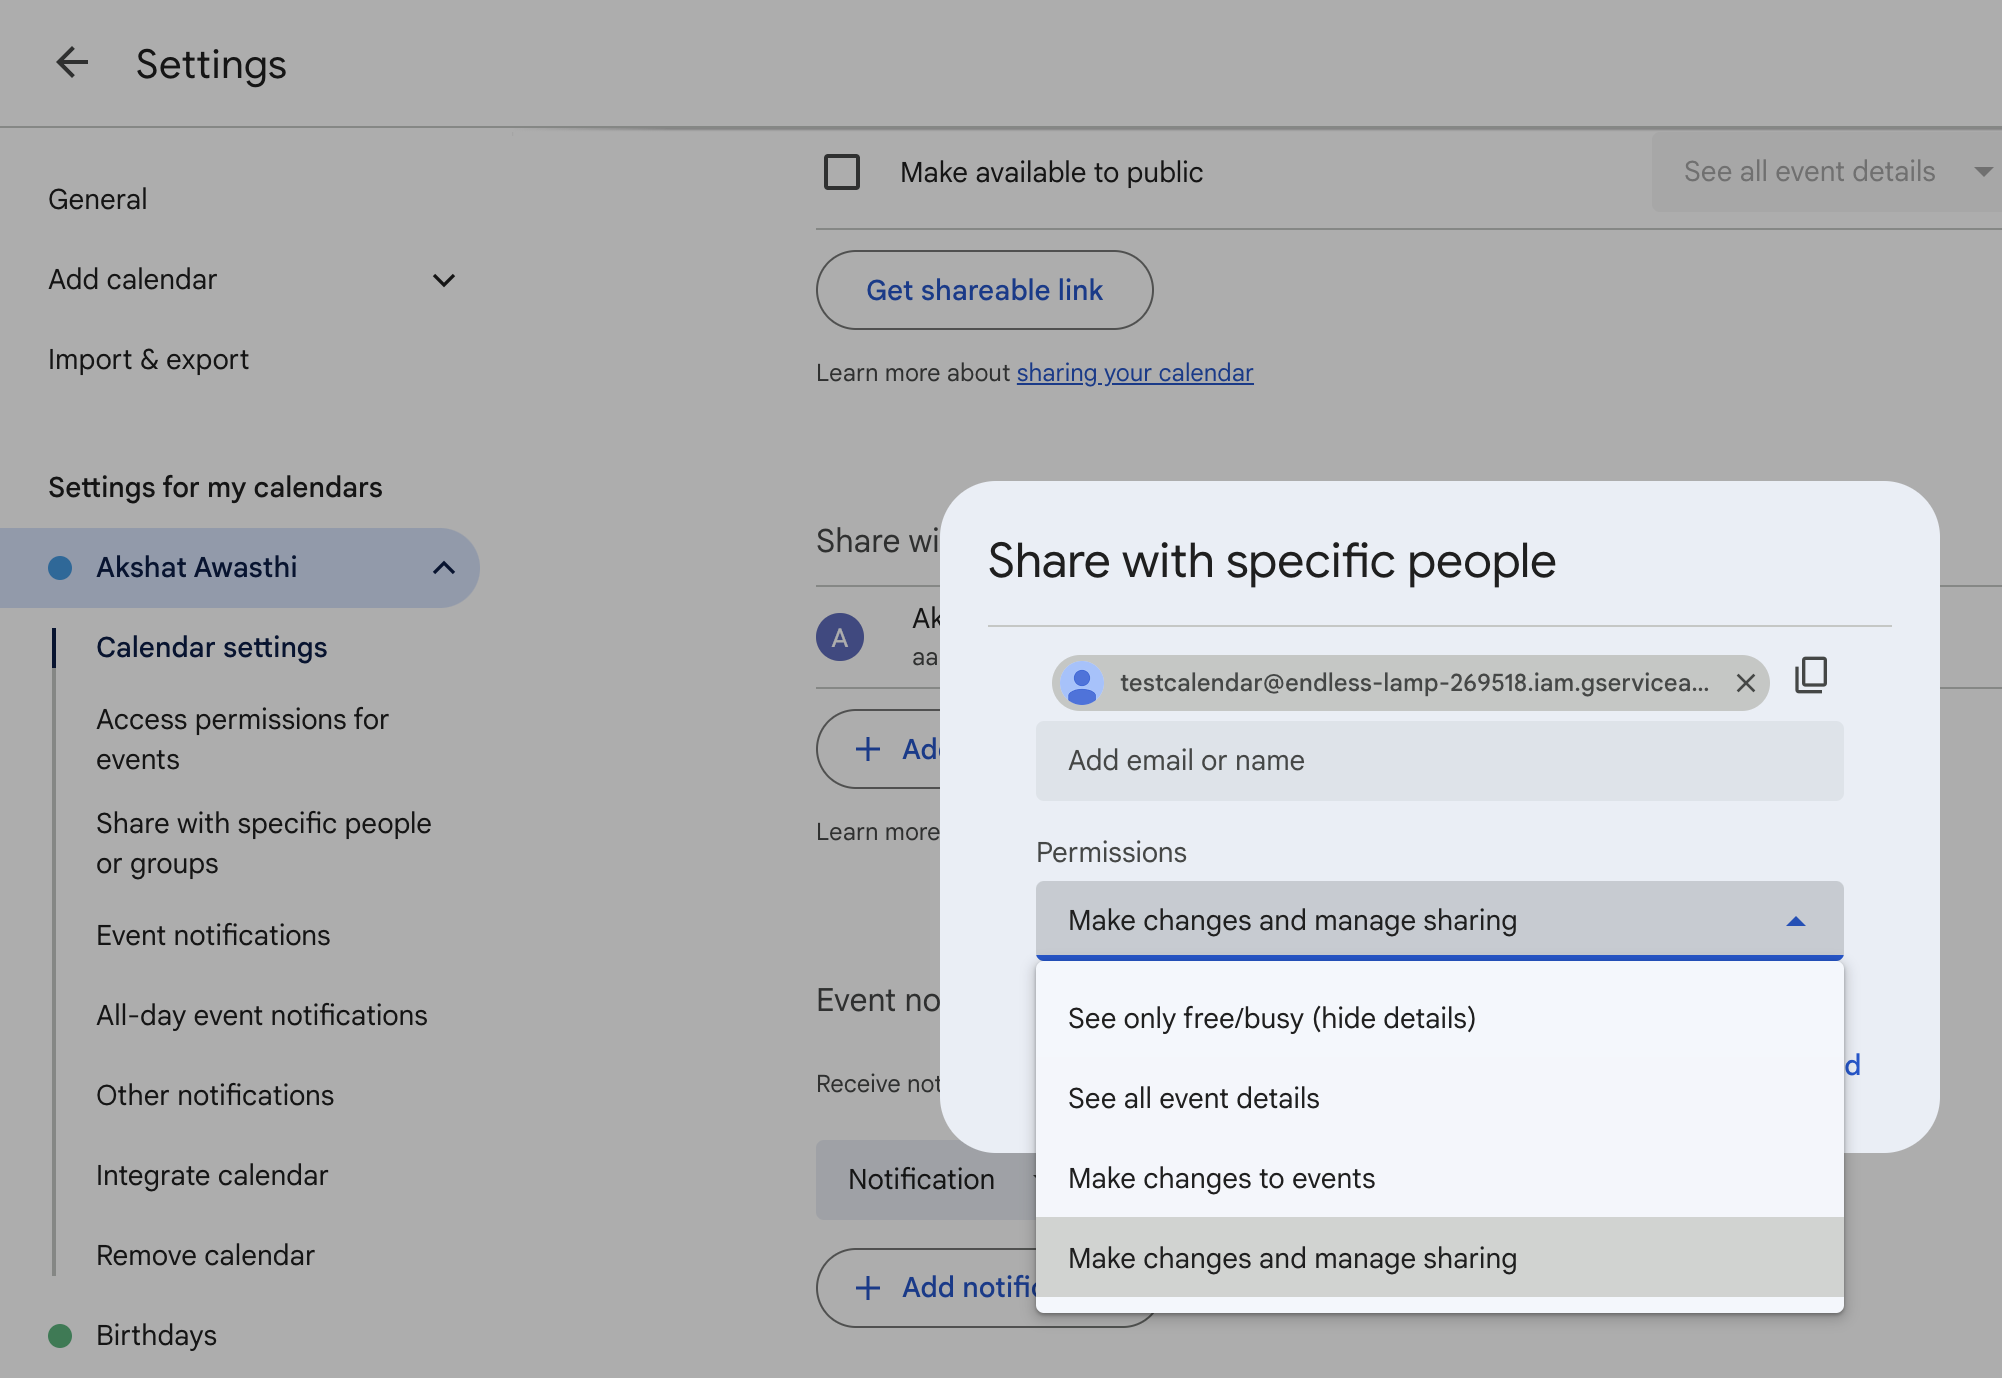Select 'See only free/busy (hide details)' option
The height and width of the screenshot is (1378, 2002).
tap(1439, 1018)
